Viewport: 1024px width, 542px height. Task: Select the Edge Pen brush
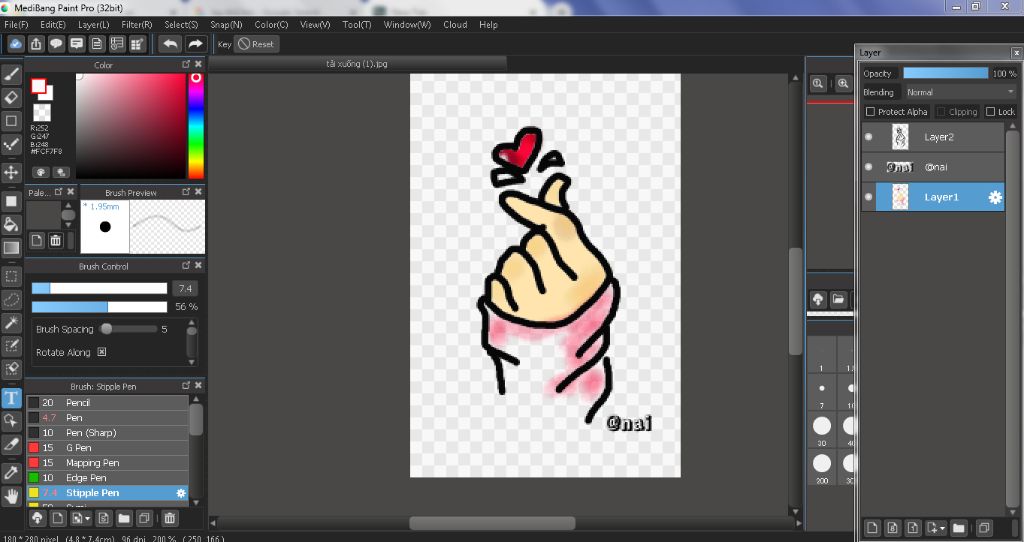[x=108, y=478]
